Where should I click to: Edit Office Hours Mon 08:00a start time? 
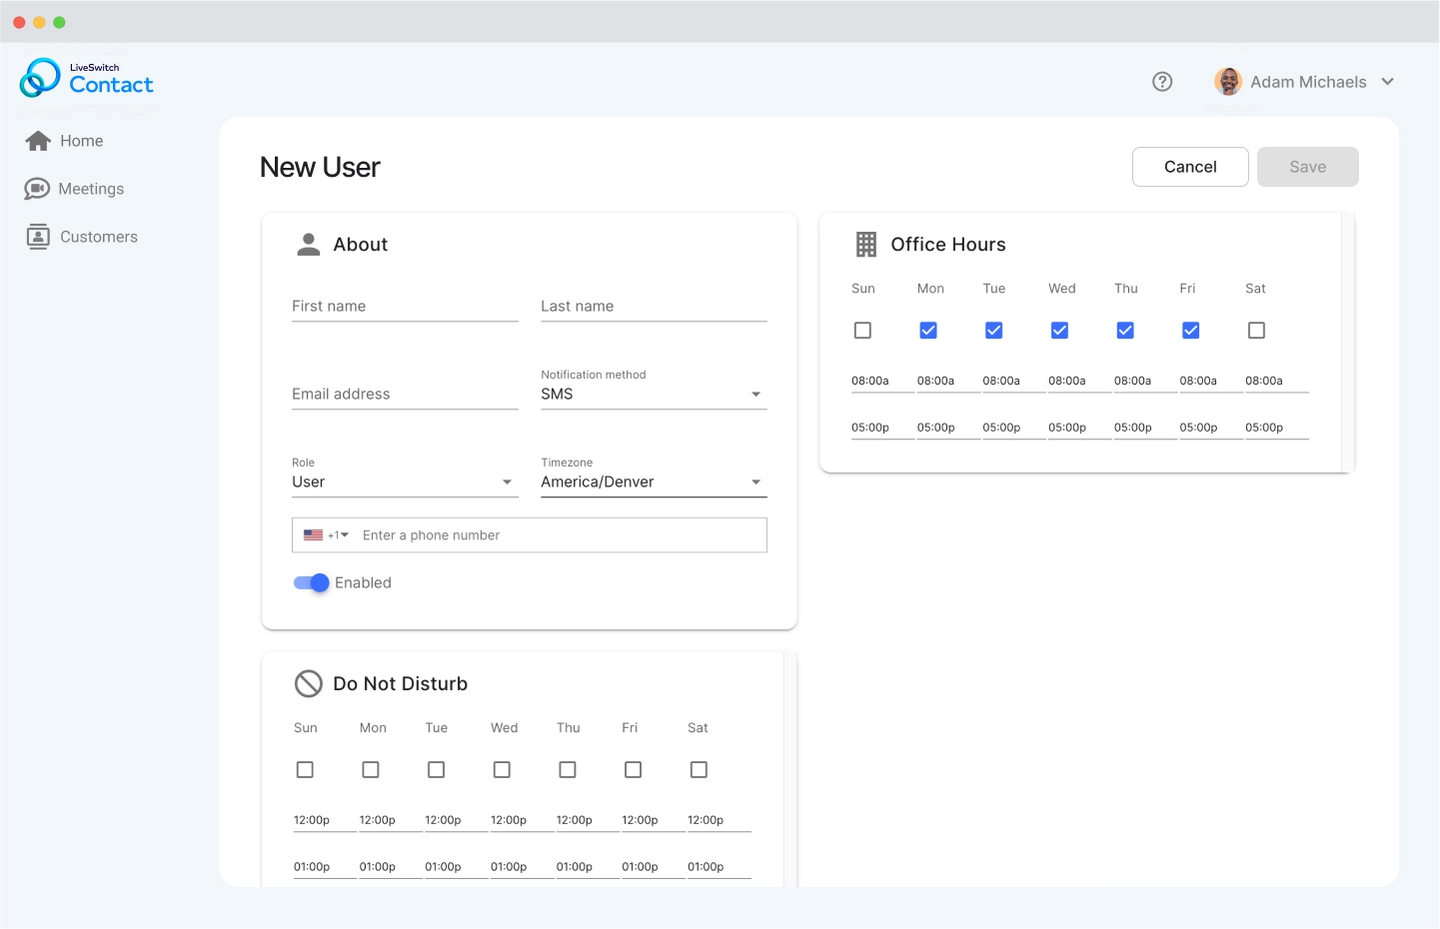coord(948,381)
